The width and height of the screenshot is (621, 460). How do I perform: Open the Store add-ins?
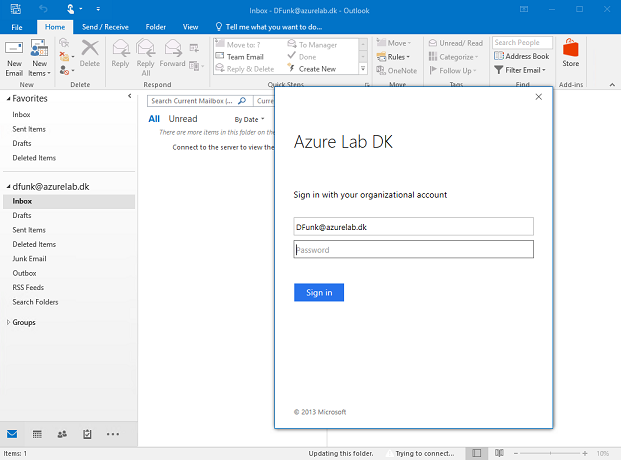[571, 53]
